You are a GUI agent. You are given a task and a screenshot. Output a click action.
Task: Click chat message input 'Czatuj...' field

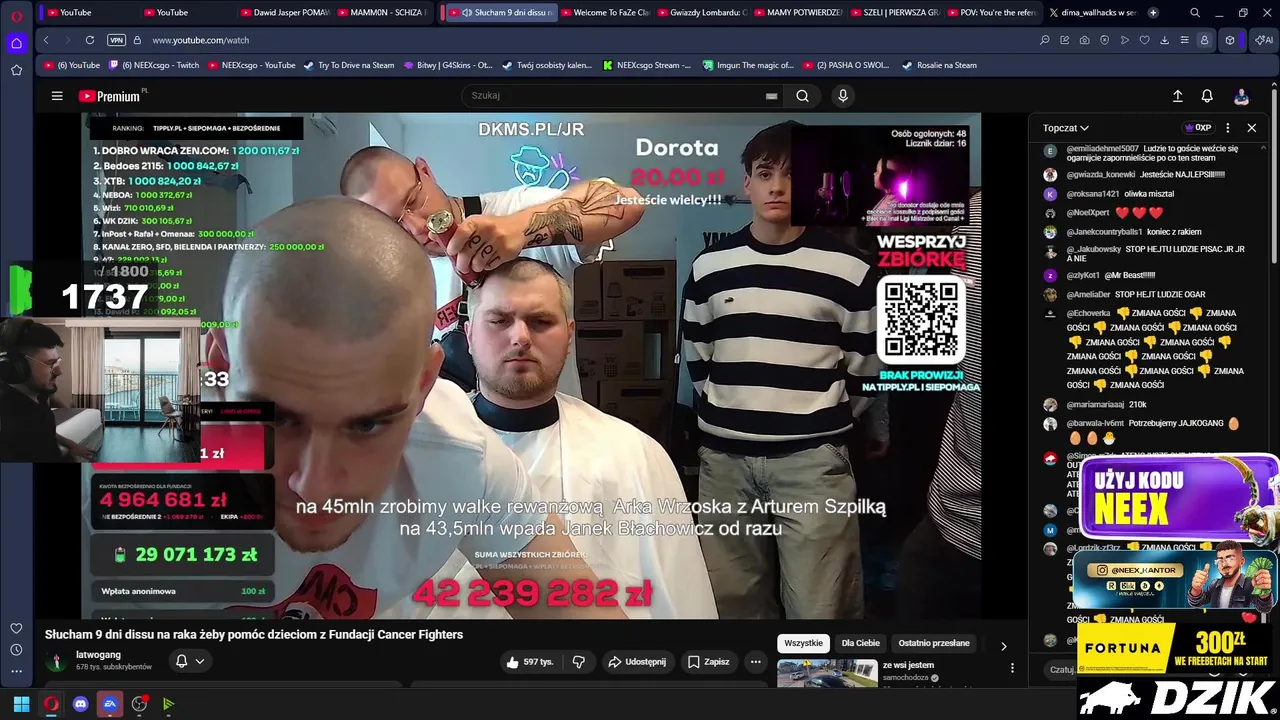(x=1062, y=670)
